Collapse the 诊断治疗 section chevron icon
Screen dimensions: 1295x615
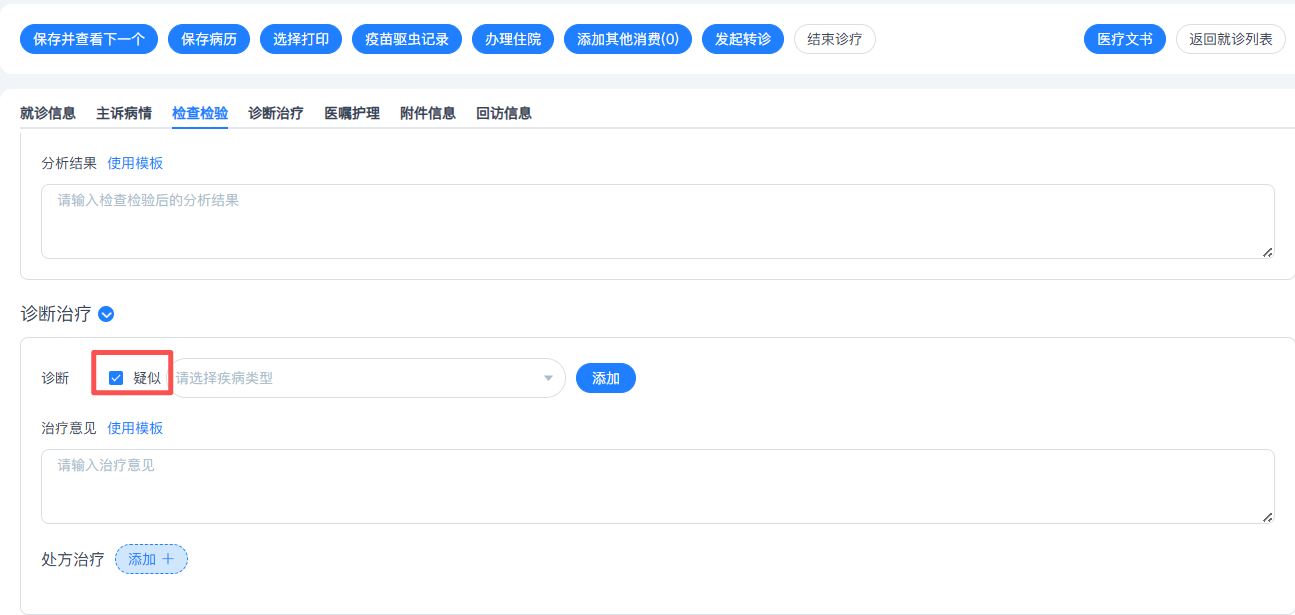click(107, 314)
